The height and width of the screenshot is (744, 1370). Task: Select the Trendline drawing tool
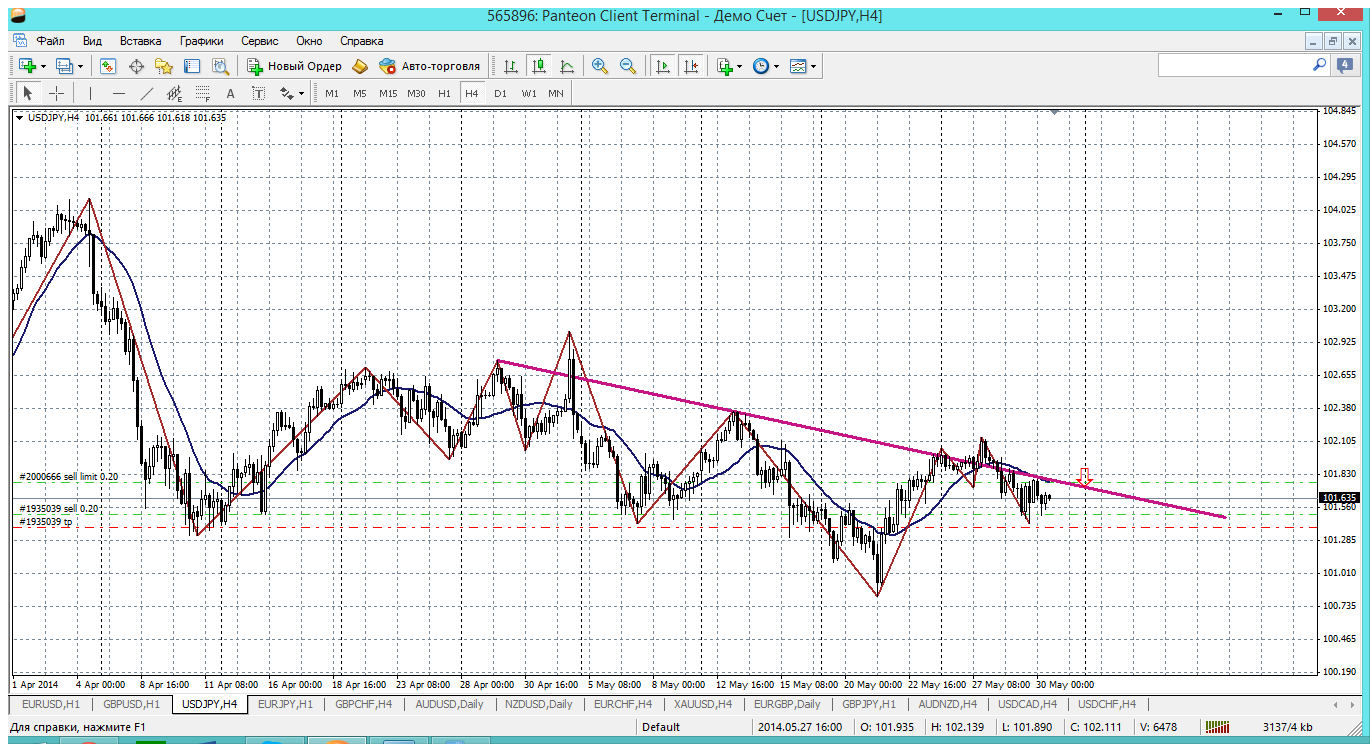pyautogui.click(x=147, y=93)
